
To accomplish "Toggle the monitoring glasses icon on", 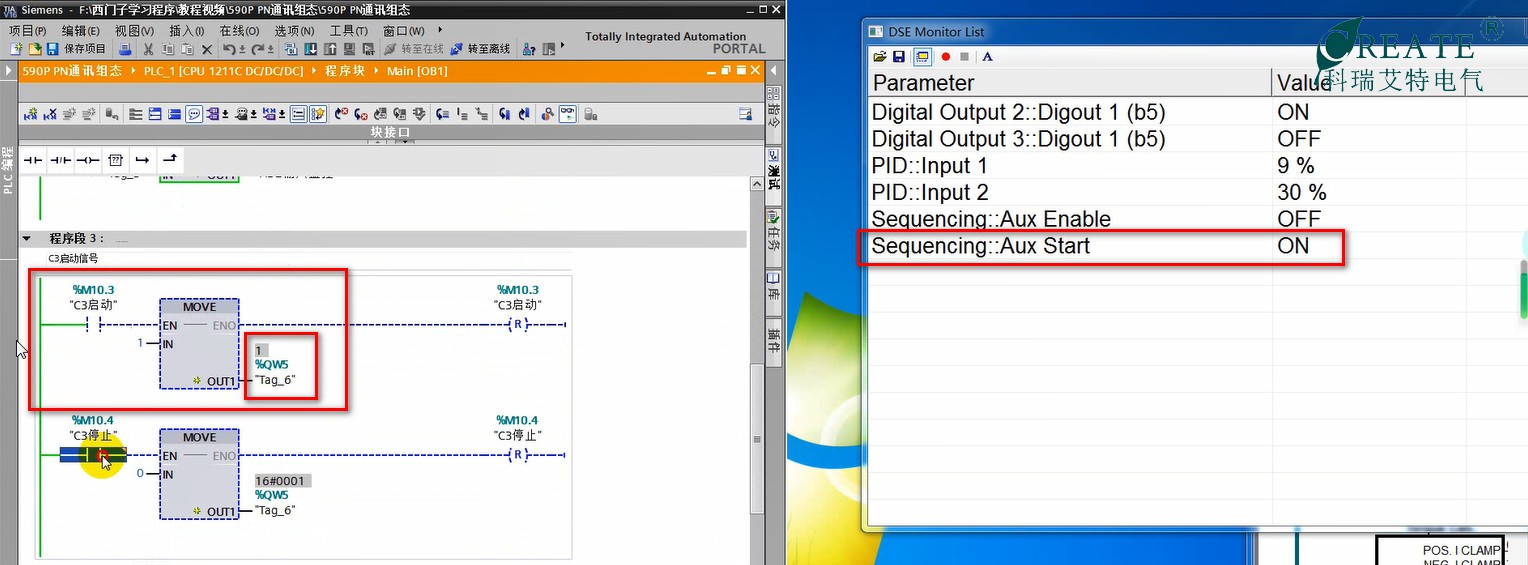I will coord(567,114).
